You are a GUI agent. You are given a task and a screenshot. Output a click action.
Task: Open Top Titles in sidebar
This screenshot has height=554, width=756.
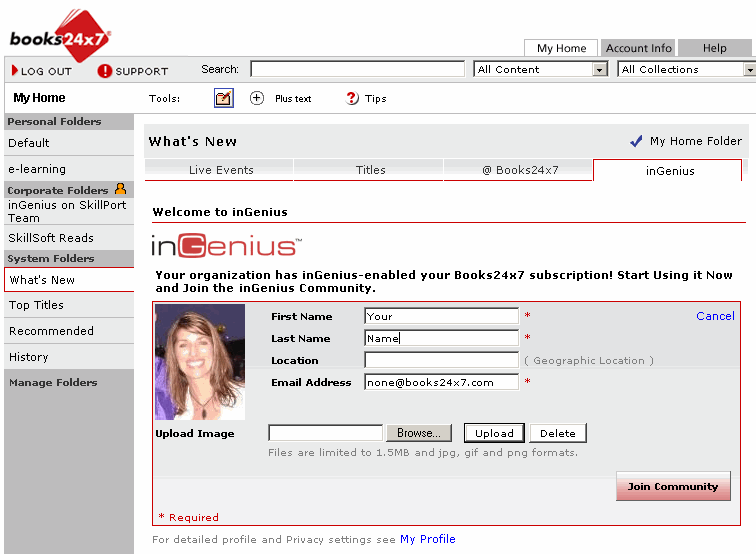(69, 305)
